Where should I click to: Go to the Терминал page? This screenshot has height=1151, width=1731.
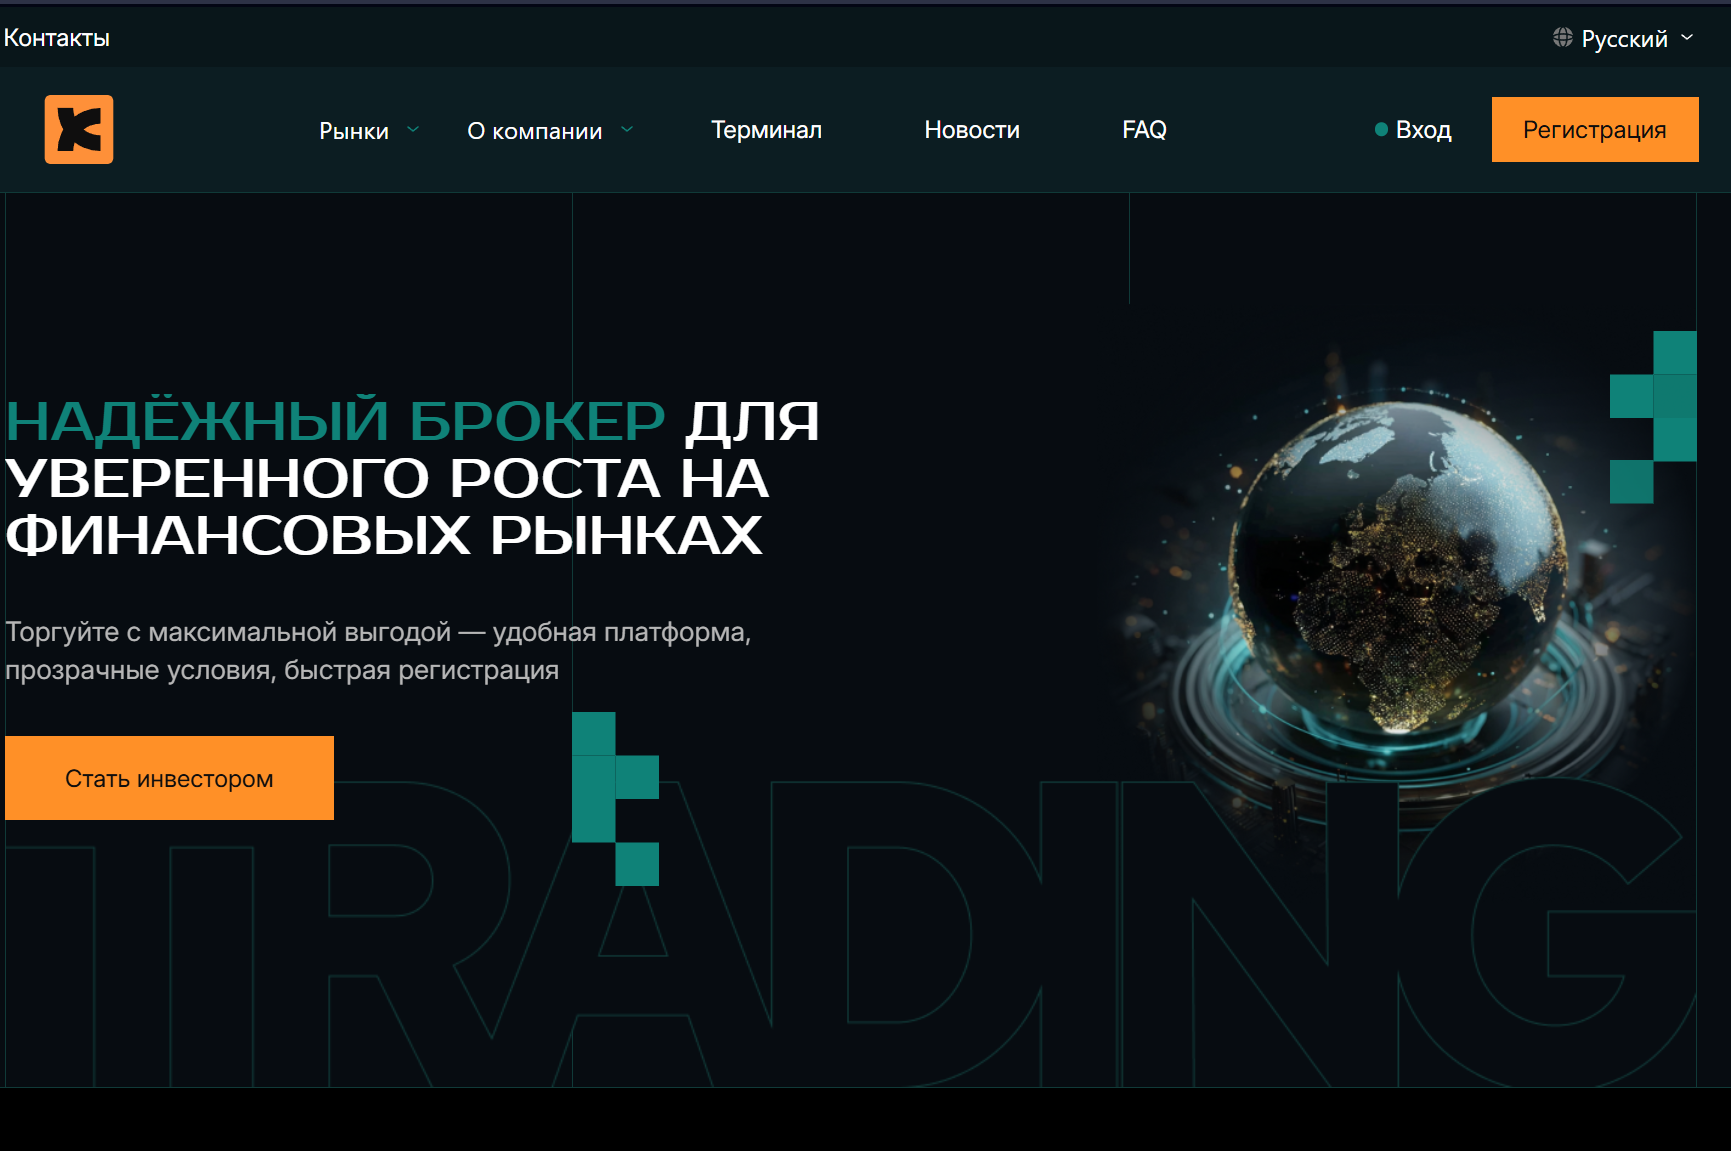click(x=766, y=130)
